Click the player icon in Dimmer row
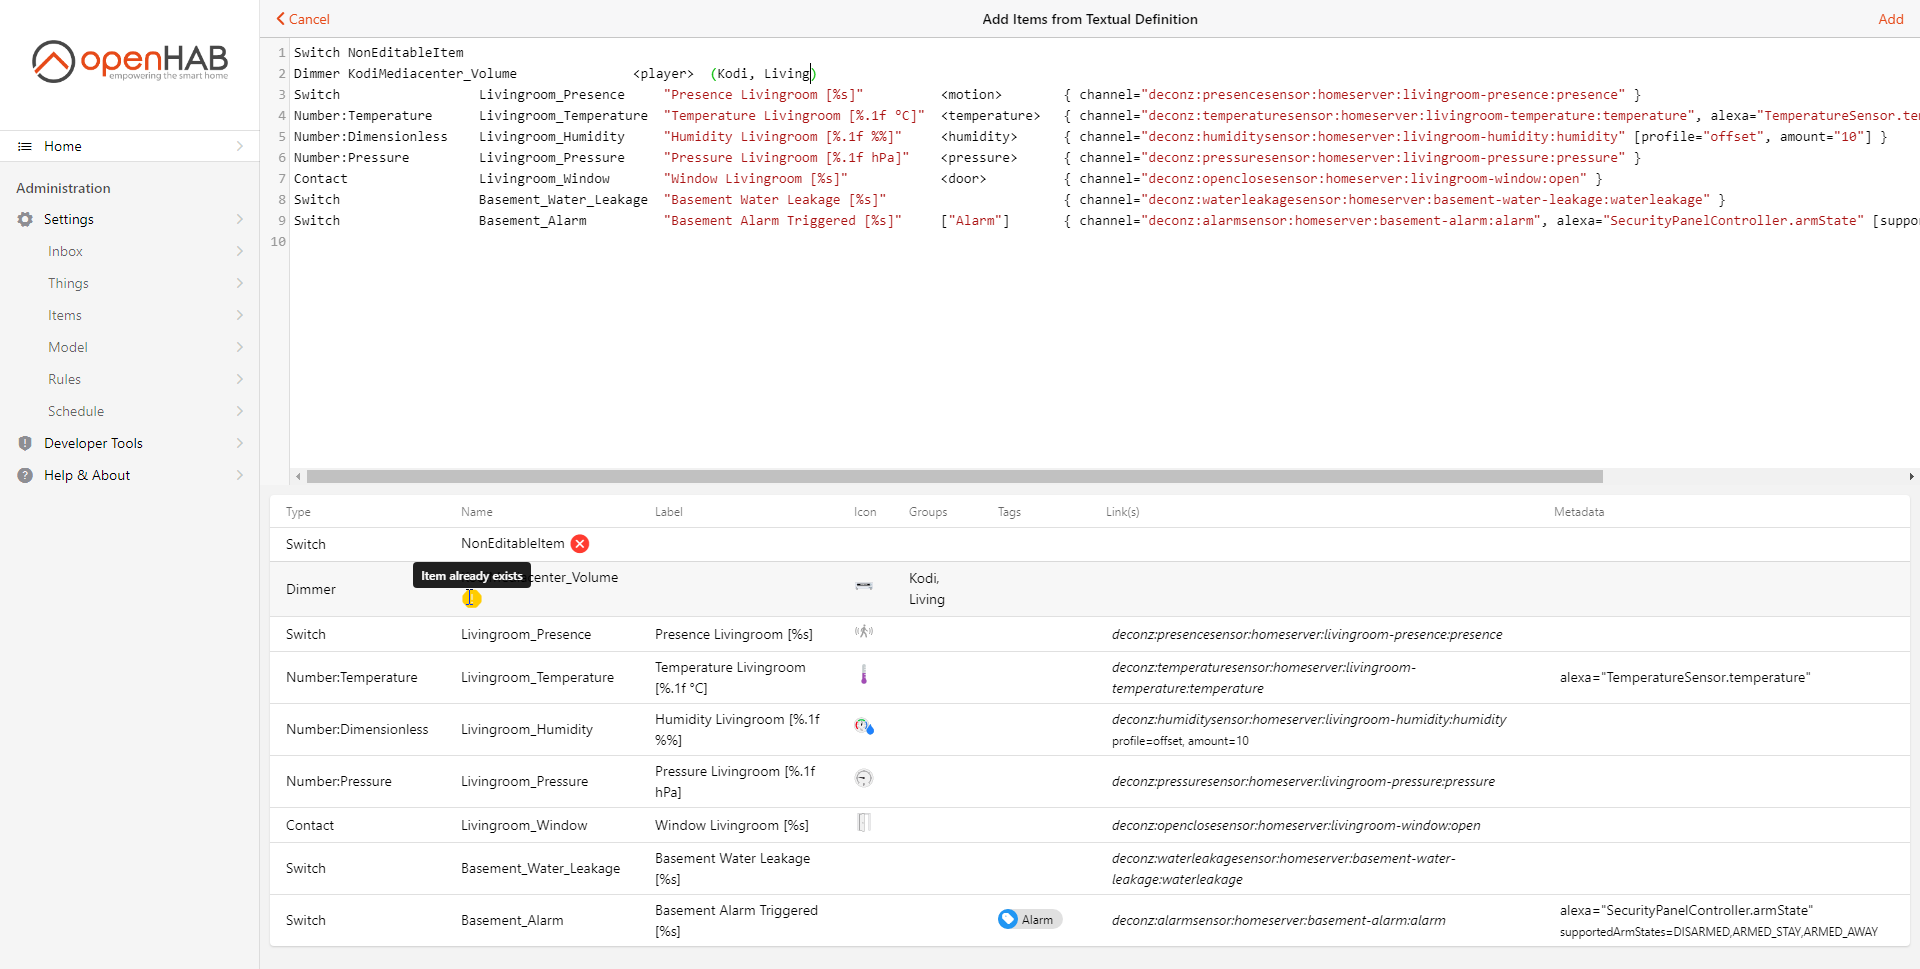The image size is (1920, 969). (864, 586)
